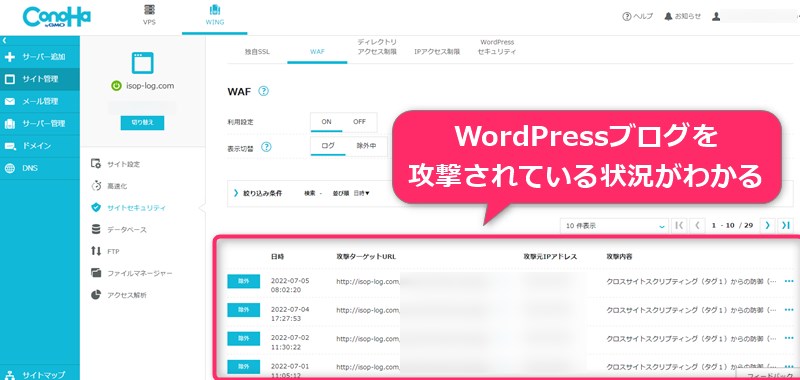The width and height of the screenshot is (800, 380).
Task: Set 利用設定 to OFF
Action: tap(360, 122)
